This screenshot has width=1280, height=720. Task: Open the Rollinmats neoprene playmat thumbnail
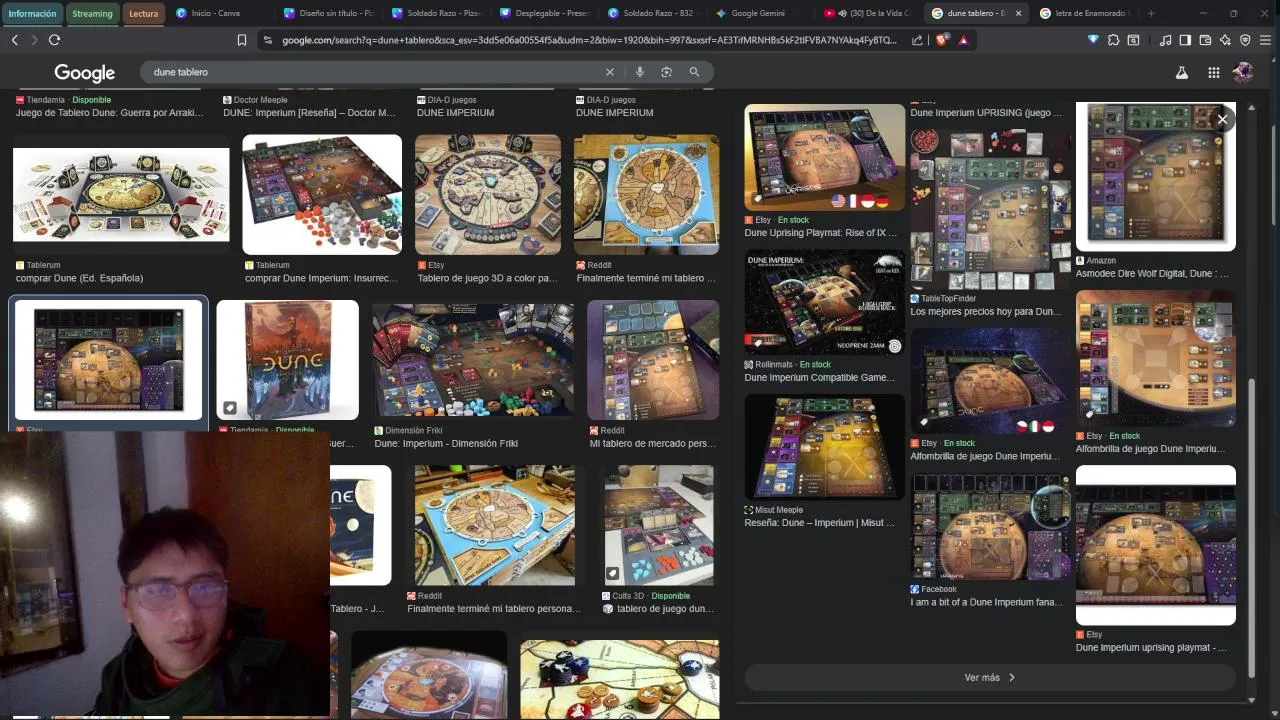pos(824,302)
